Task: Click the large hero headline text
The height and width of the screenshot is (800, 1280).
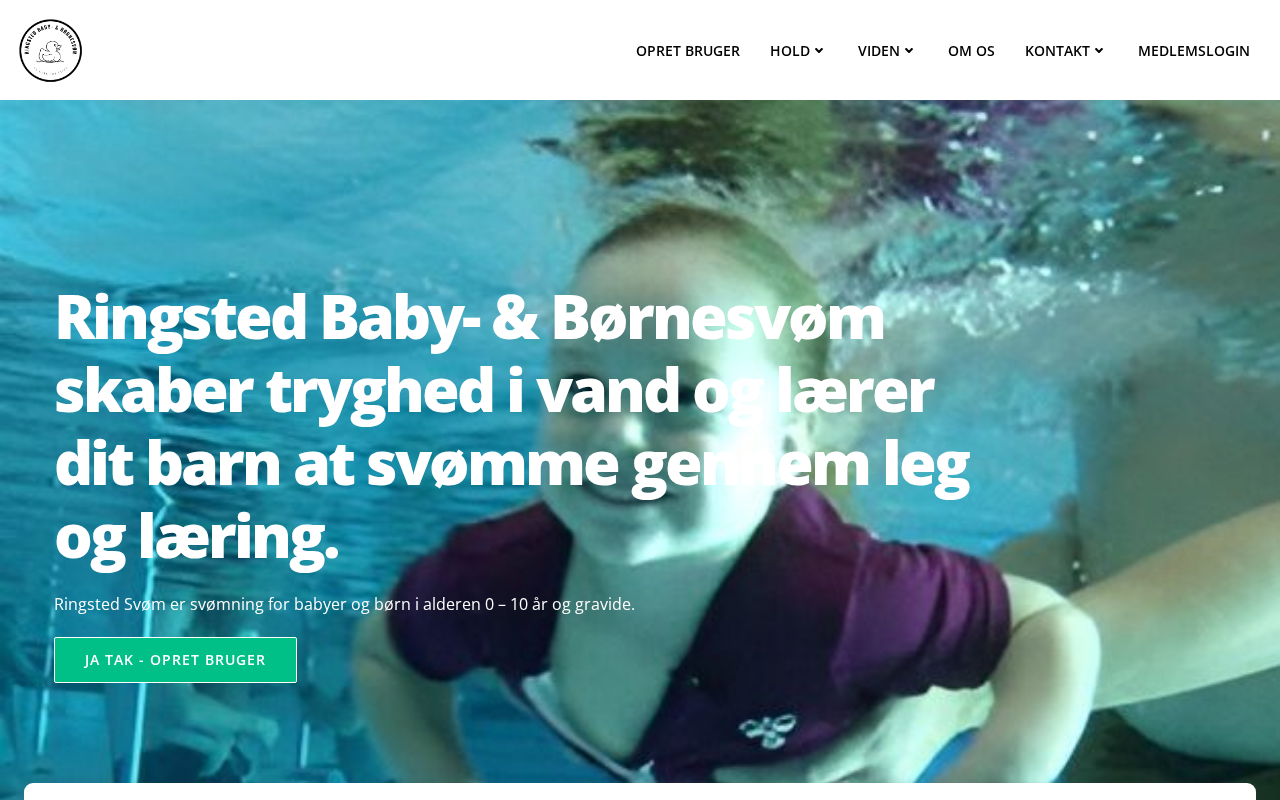Action: (511, 425)
